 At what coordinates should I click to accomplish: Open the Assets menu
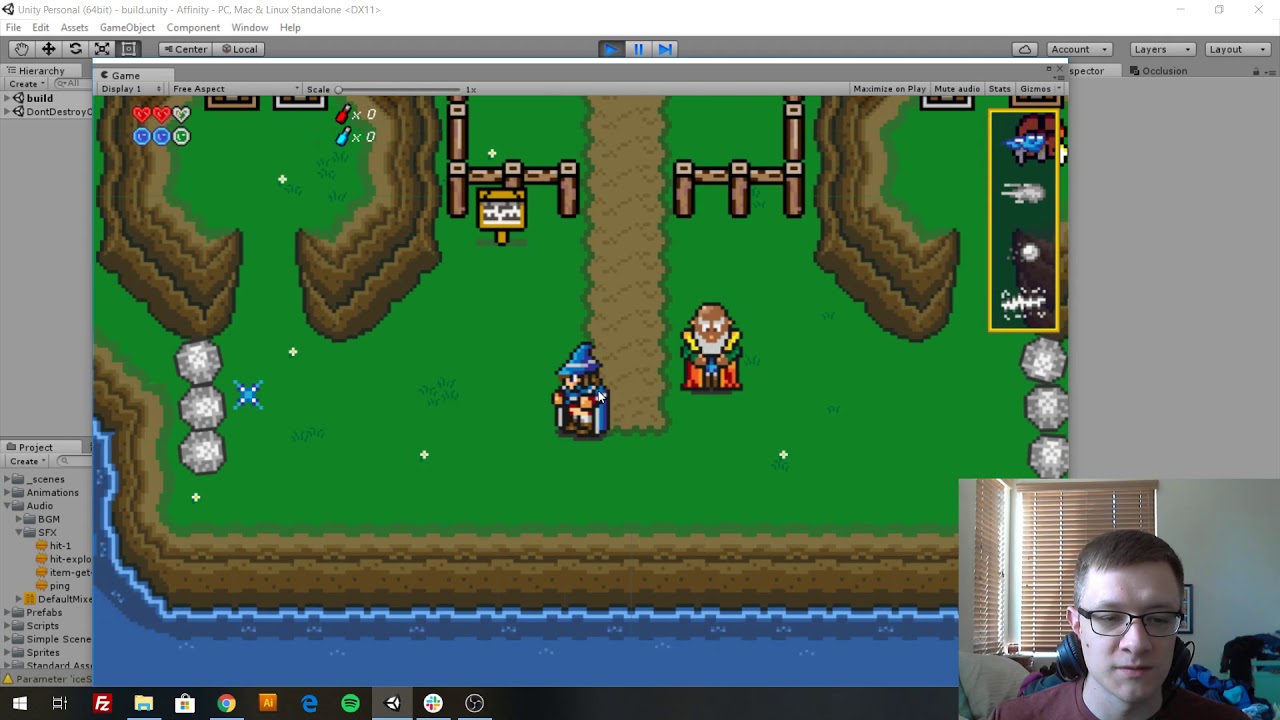tap(74, 27)
